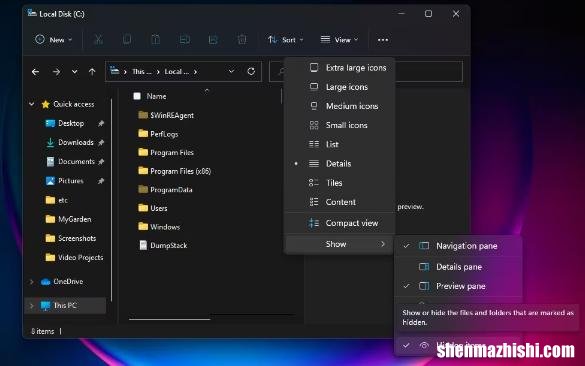Open Documents in quick access

coord(76,162)
